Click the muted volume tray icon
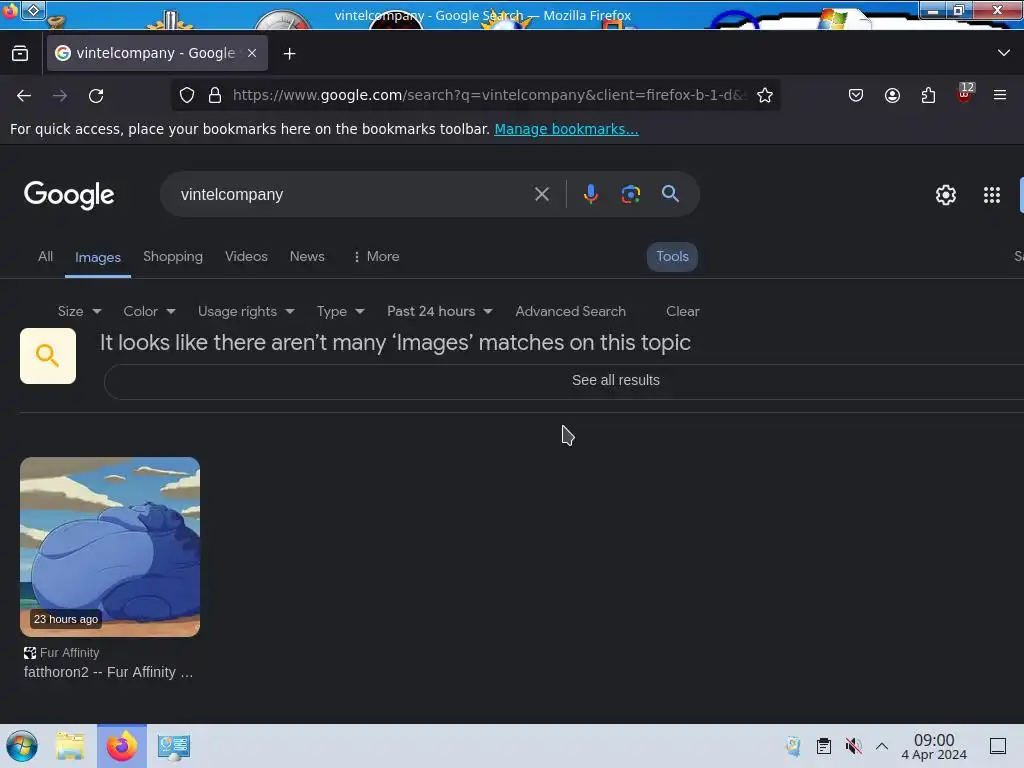Screen dimensions: 1024x768 (x=853, y=746)
